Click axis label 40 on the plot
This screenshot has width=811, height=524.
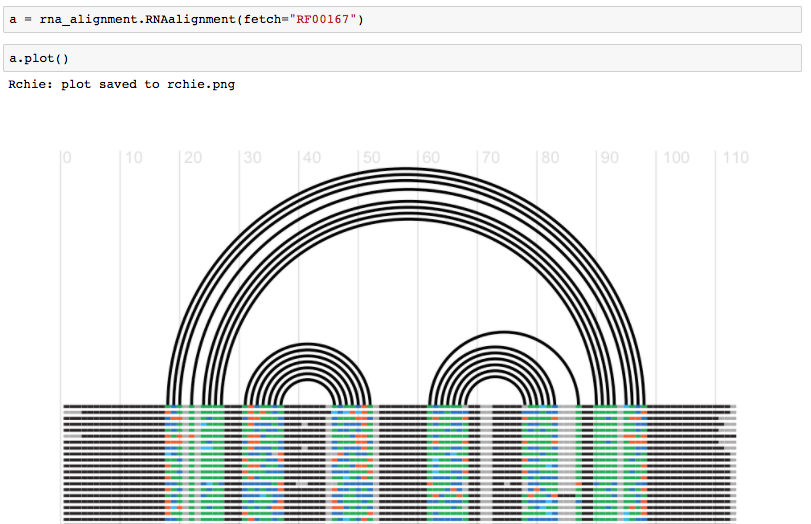(310, 158)
